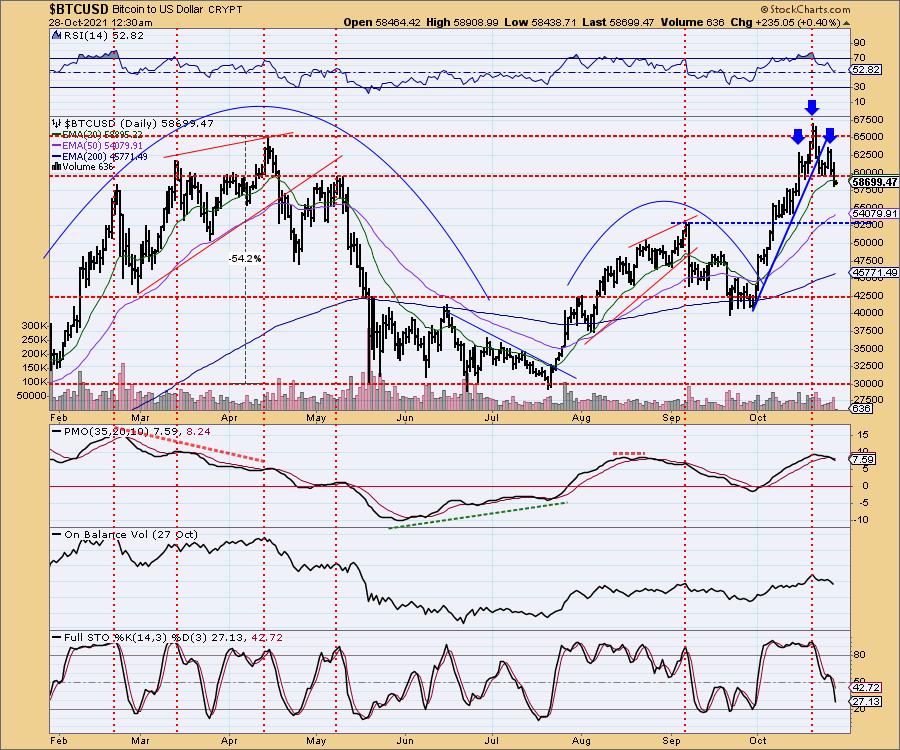The height and width of the screenshot is (750, 900).
Task: Click the green EMA(20) legend line
Action: coord(56,135)
